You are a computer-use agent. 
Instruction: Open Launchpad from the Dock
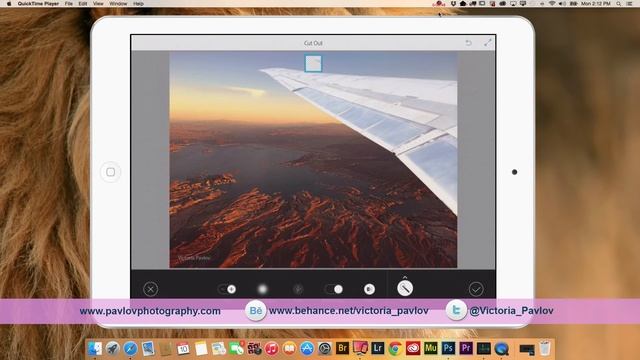(113, 348)
